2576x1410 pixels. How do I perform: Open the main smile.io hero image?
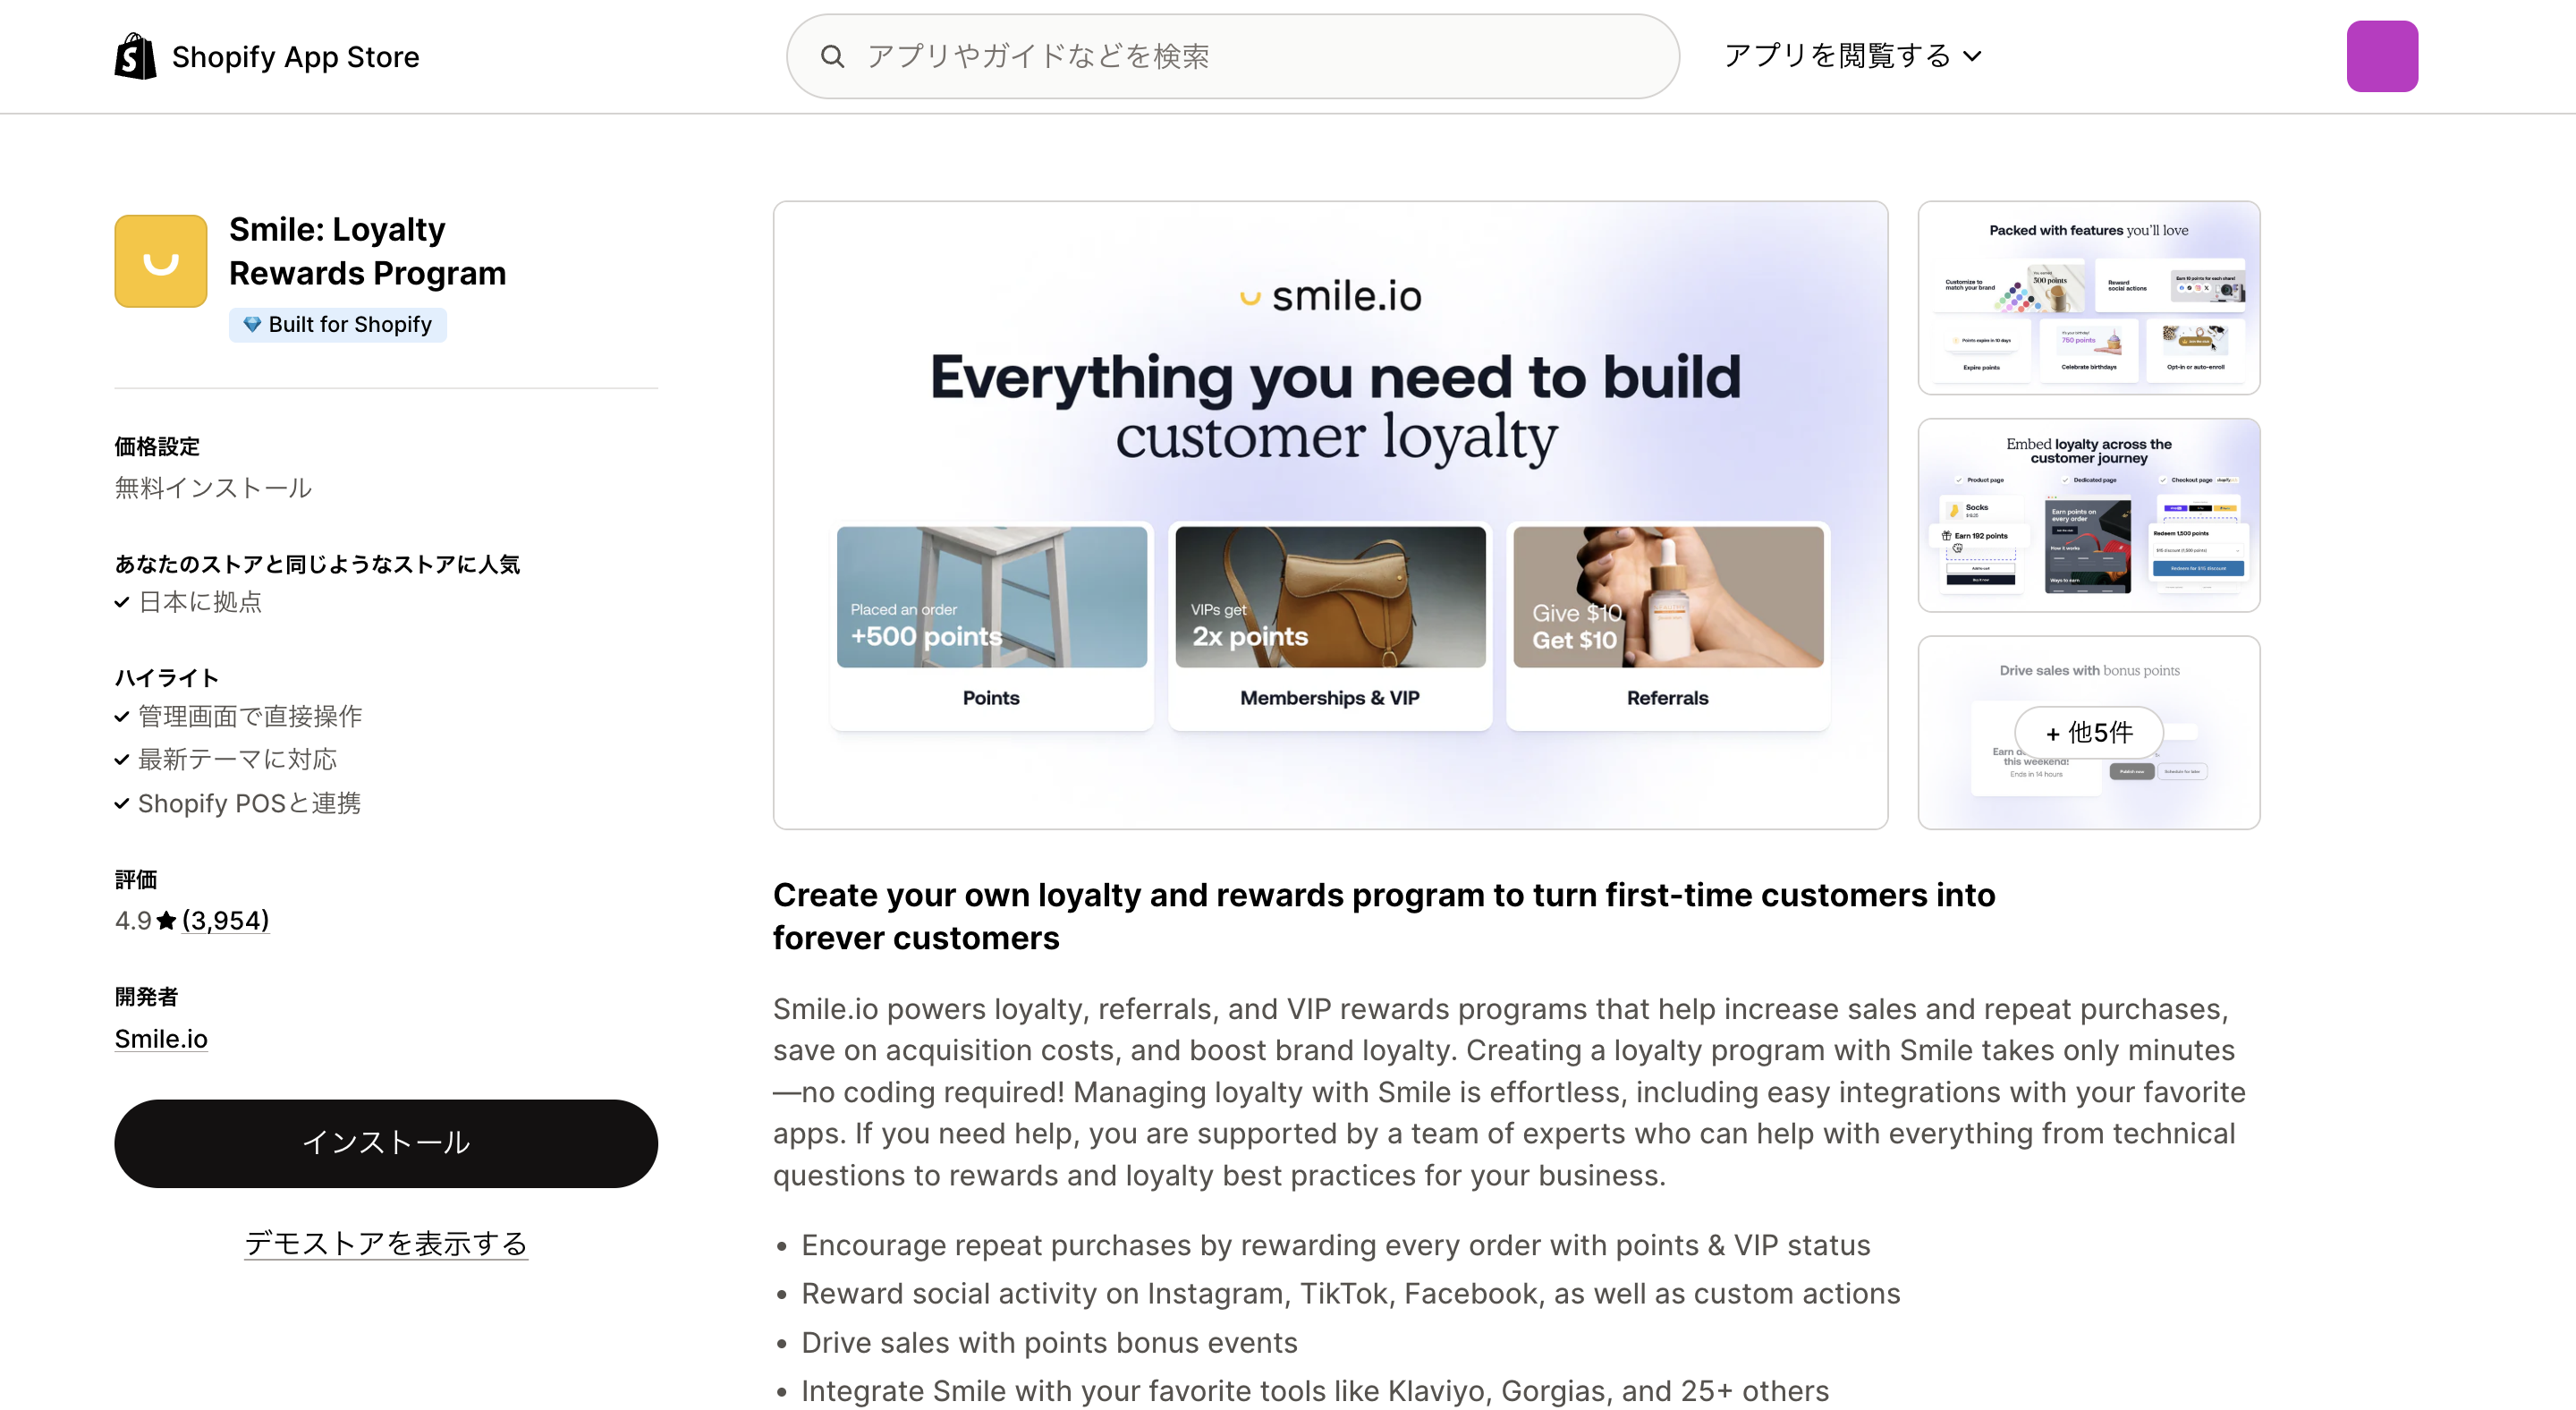pyautogui.click(x=1330, y=515)
